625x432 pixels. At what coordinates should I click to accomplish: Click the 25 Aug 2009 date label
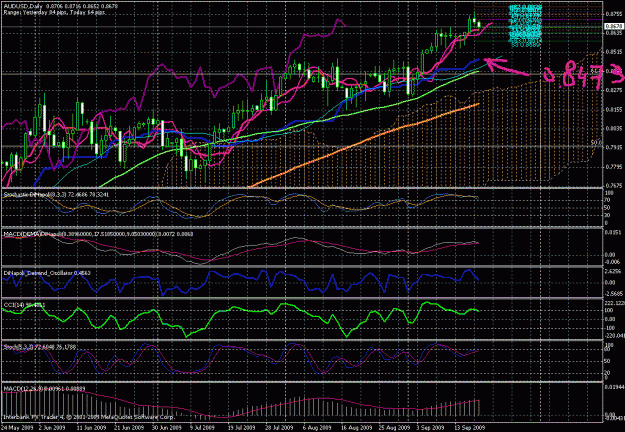pyautogui.click(x=392, y=428)
